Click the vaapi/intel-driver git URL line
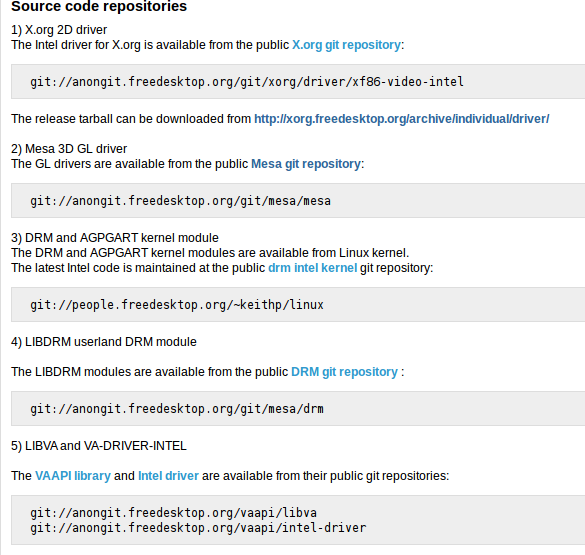This screenshot has width=585, height=555. pyautogui.click(x=198, y=528)
